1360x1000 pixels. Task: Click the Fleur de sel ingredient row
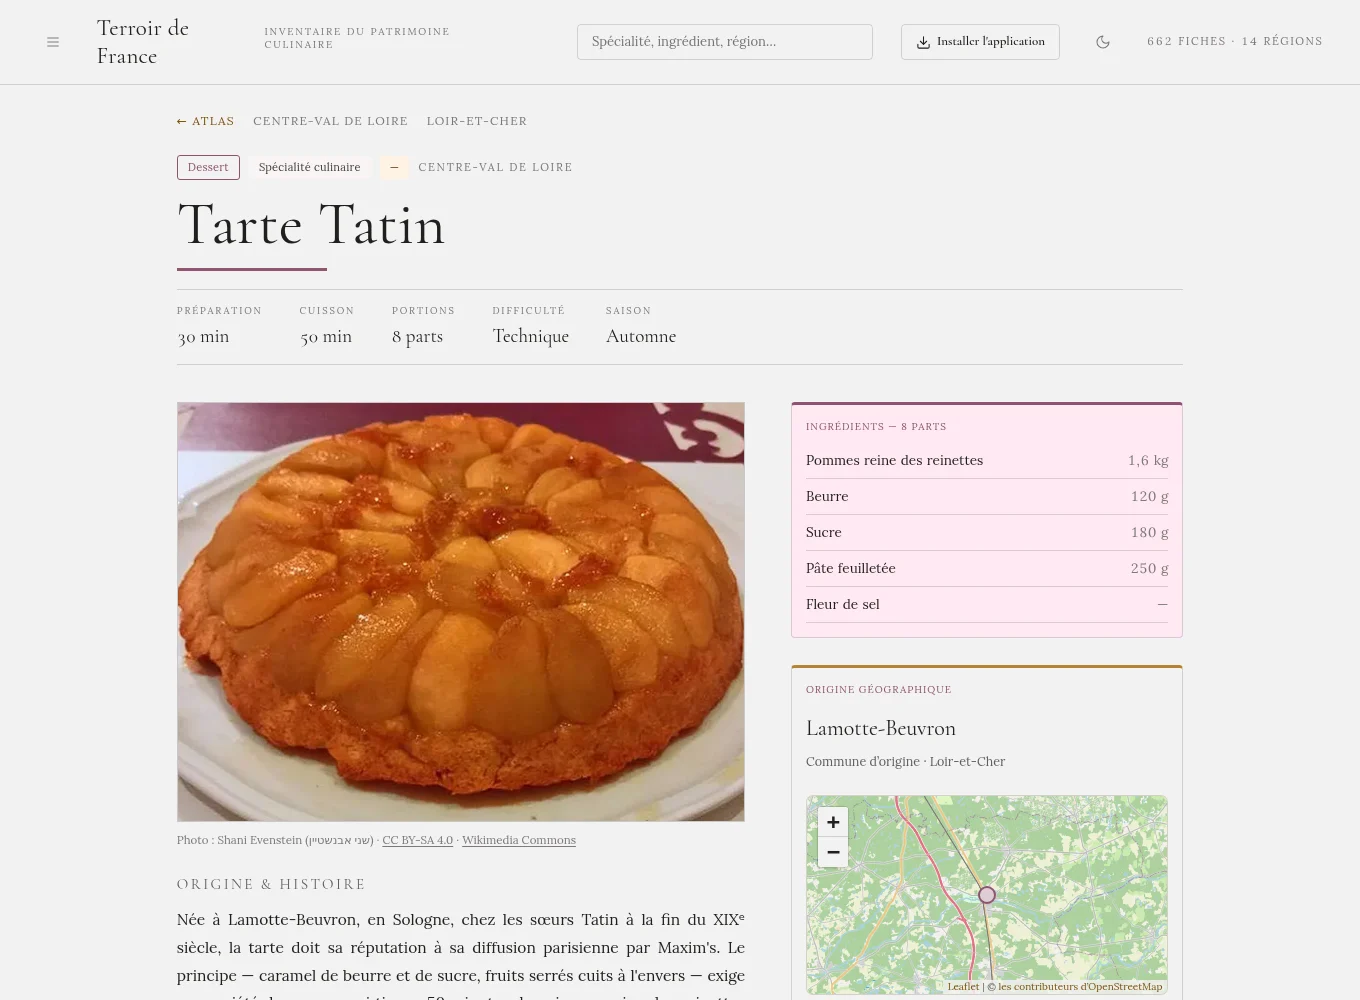click(x=987, y=604)
